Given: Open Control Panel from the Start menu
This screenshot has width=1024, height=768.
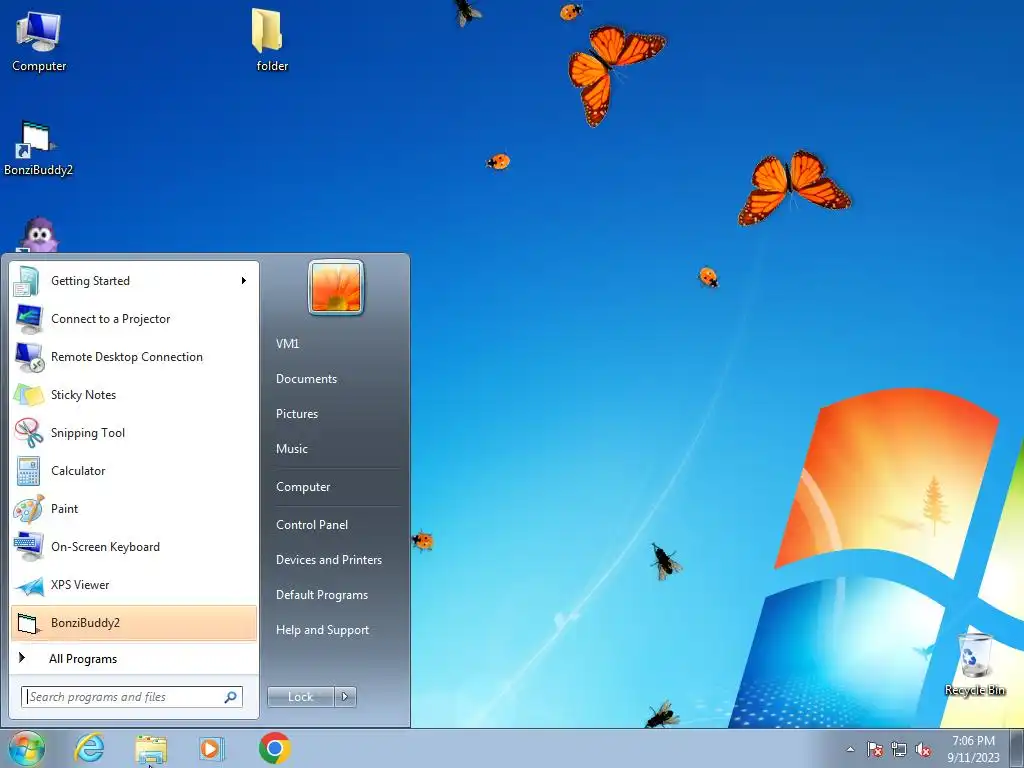Looking at the screenshot, I should tap(312, 525).
